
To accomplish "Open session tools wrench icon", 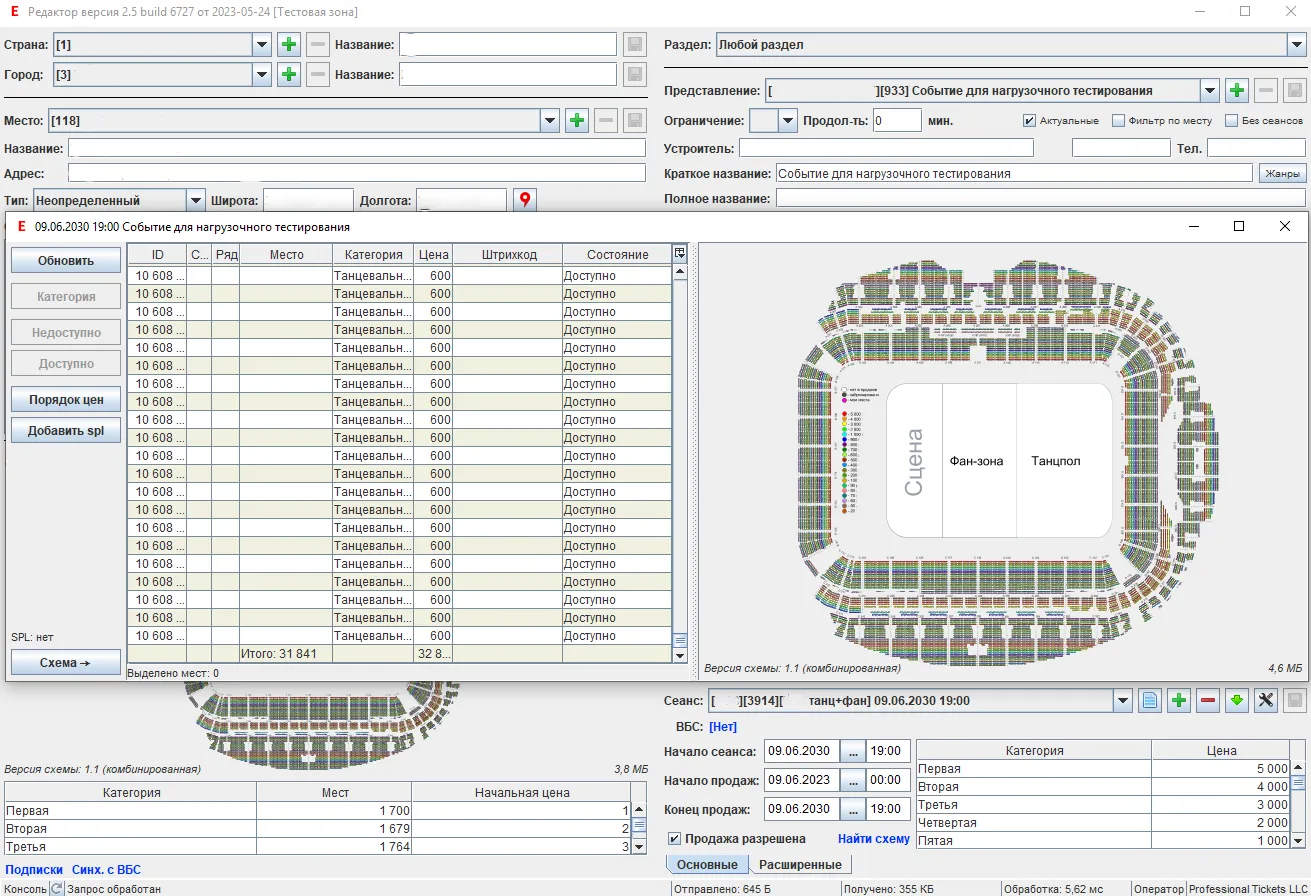I will [x=1266, y=701].
